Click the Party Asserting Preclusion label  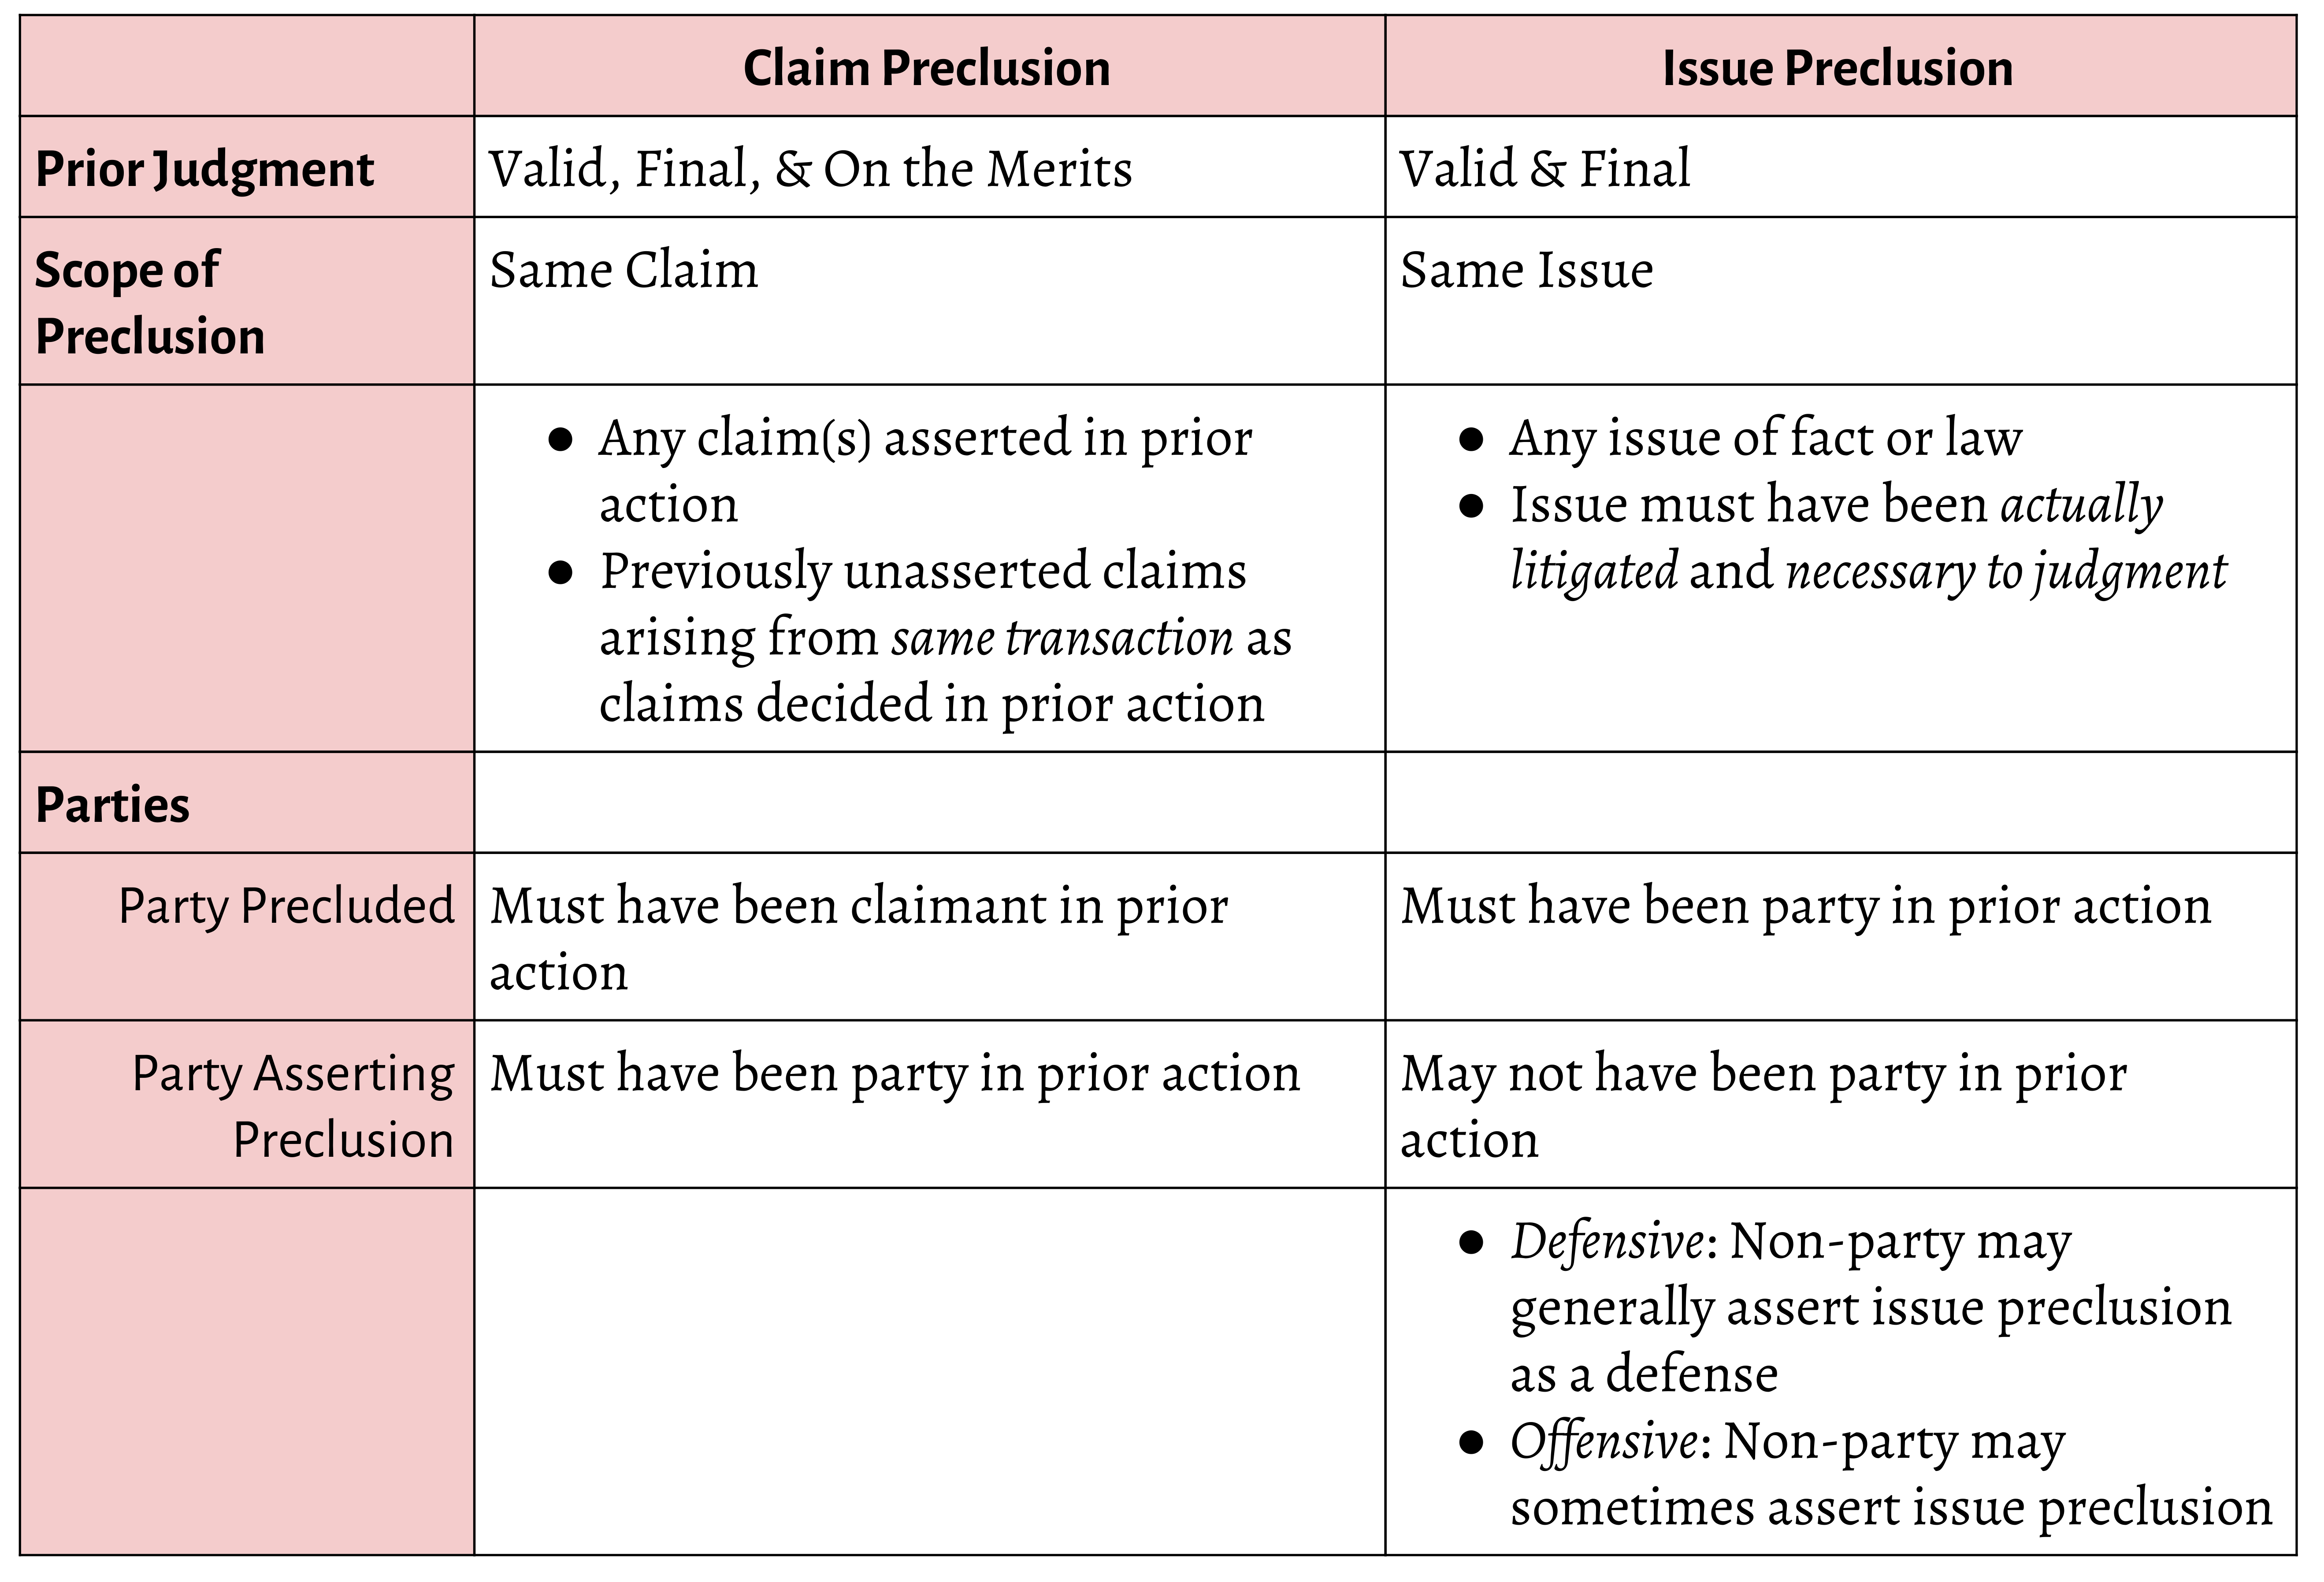tap(293, 1106)
